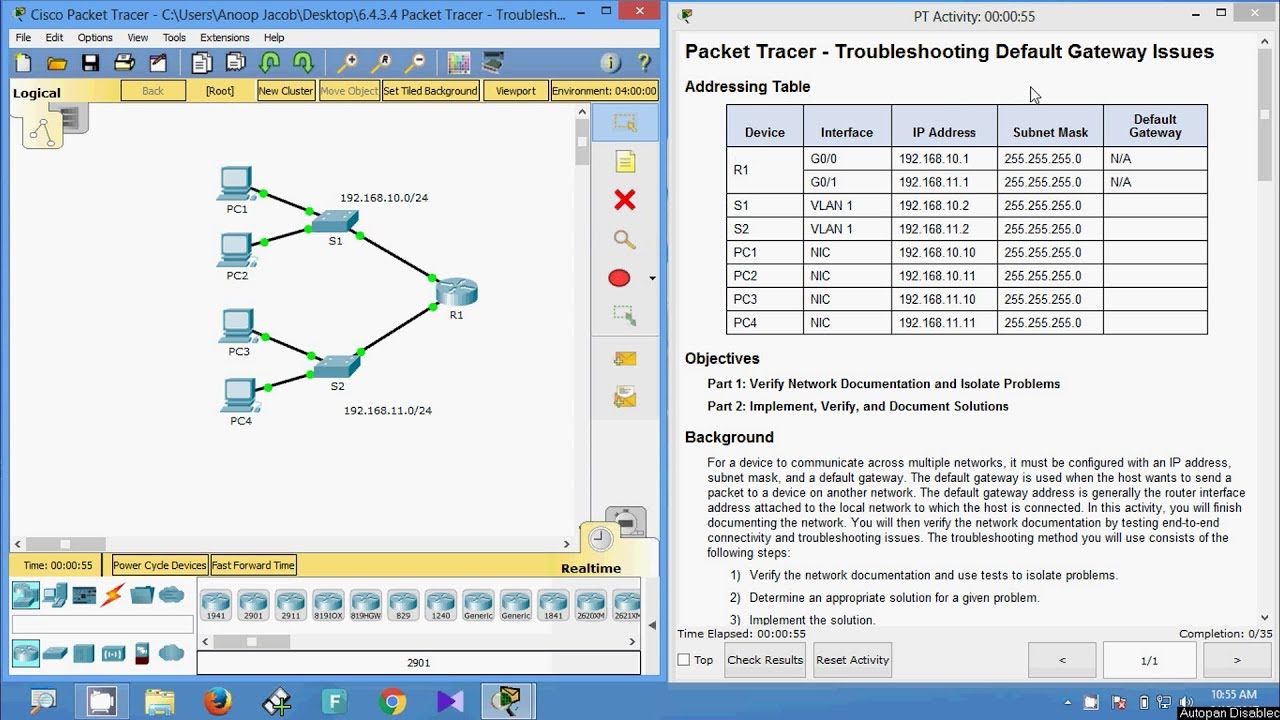Open the File menu
The height and width of the screenshot is (720, 1280).
point(23,38)
